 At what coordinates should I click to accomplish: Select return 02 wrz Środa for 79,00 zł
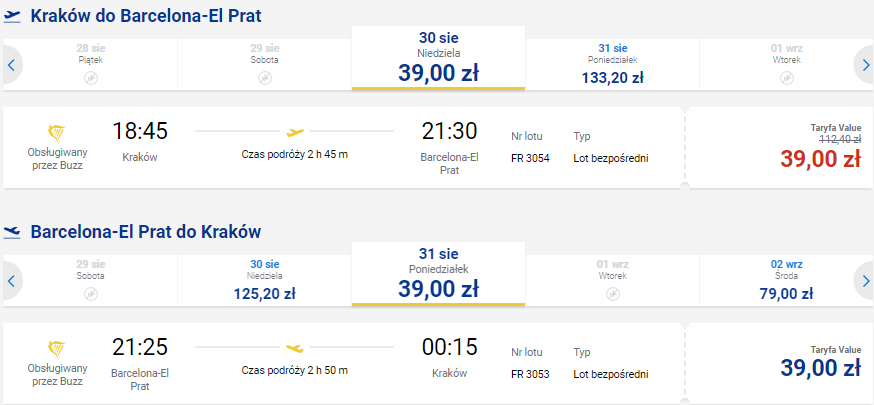point(786,281)
